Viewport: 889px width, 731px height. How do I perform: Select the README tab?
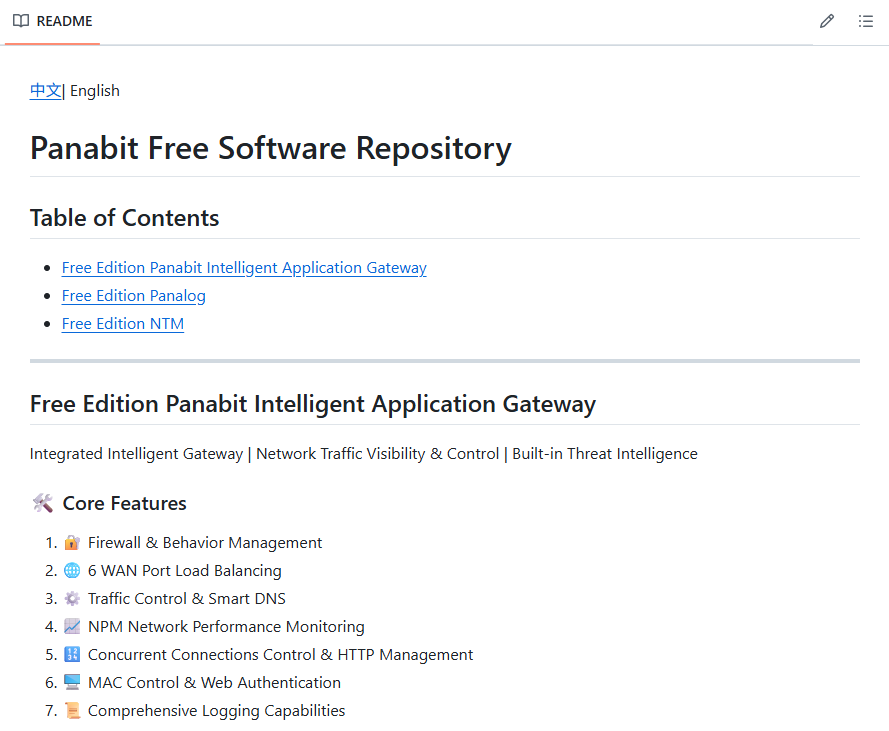pyautogui.click(x=53, y=22)
